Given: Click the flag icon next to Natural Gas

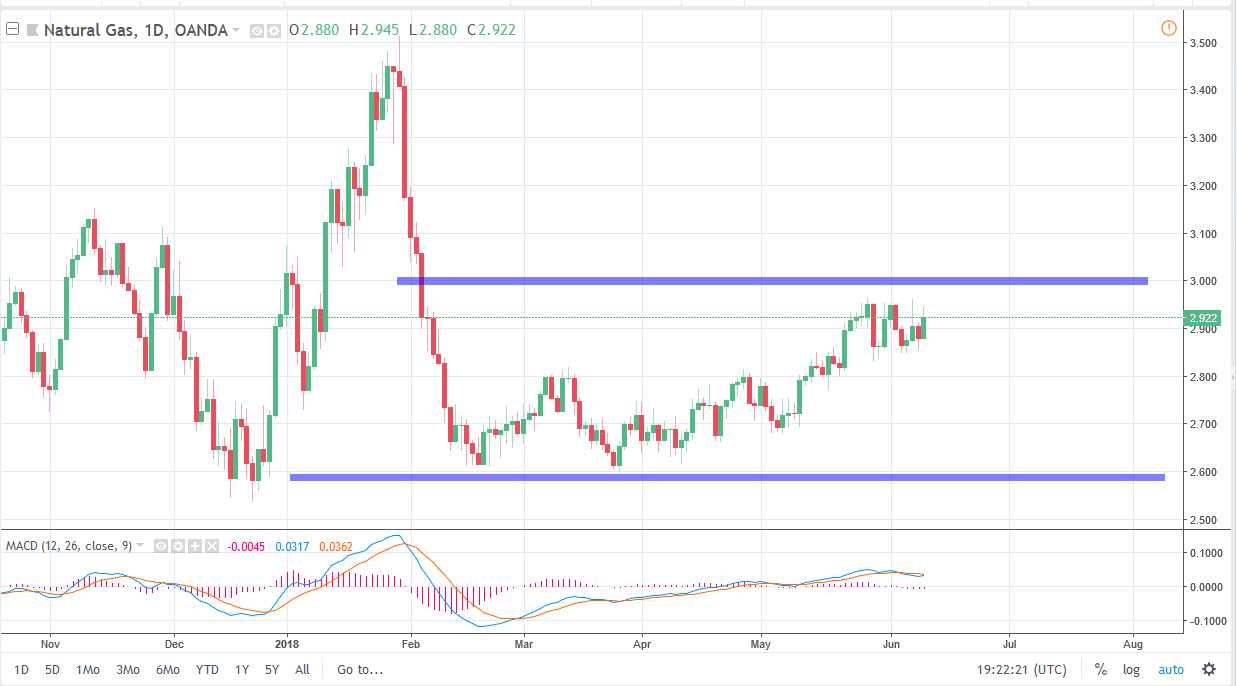Looking at the screenshot, I should pyautogui.click(x=32, y=30).
